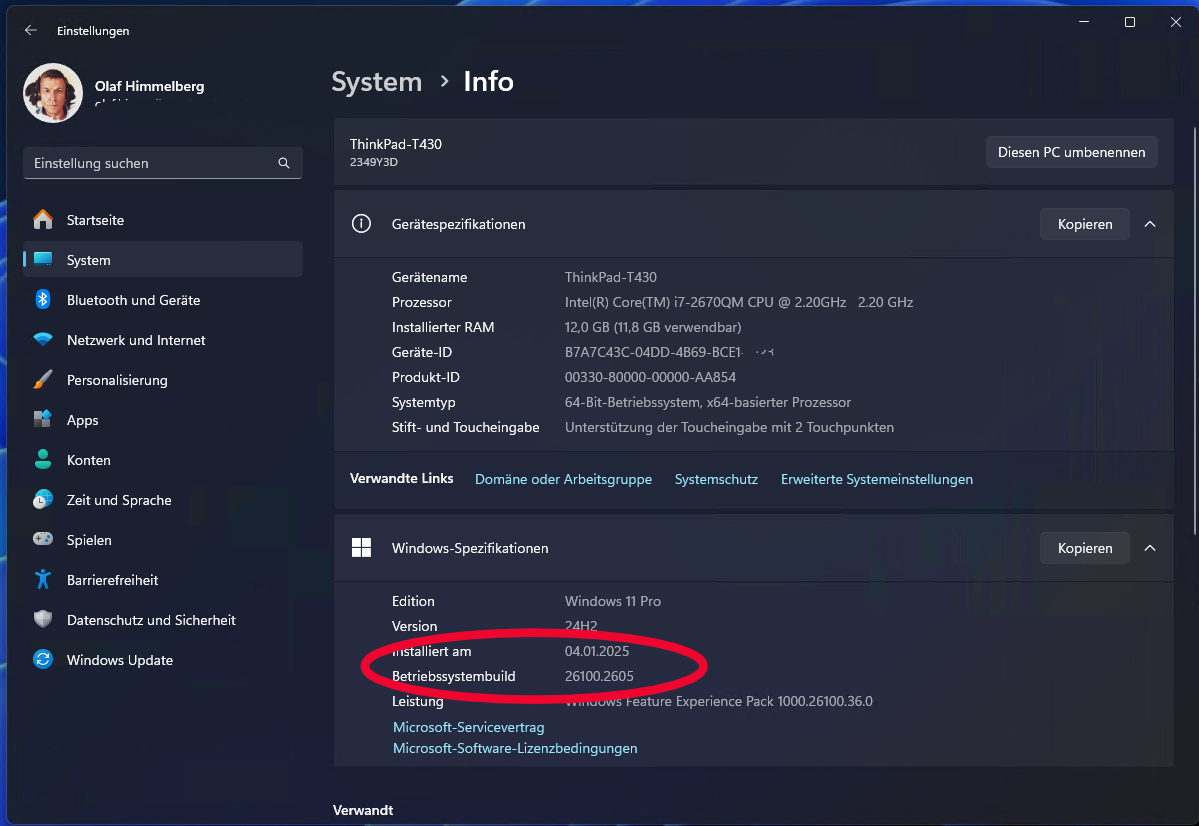
Task: Click Diesen PC umbenennen button
Action: click(x=1071, y=152)
